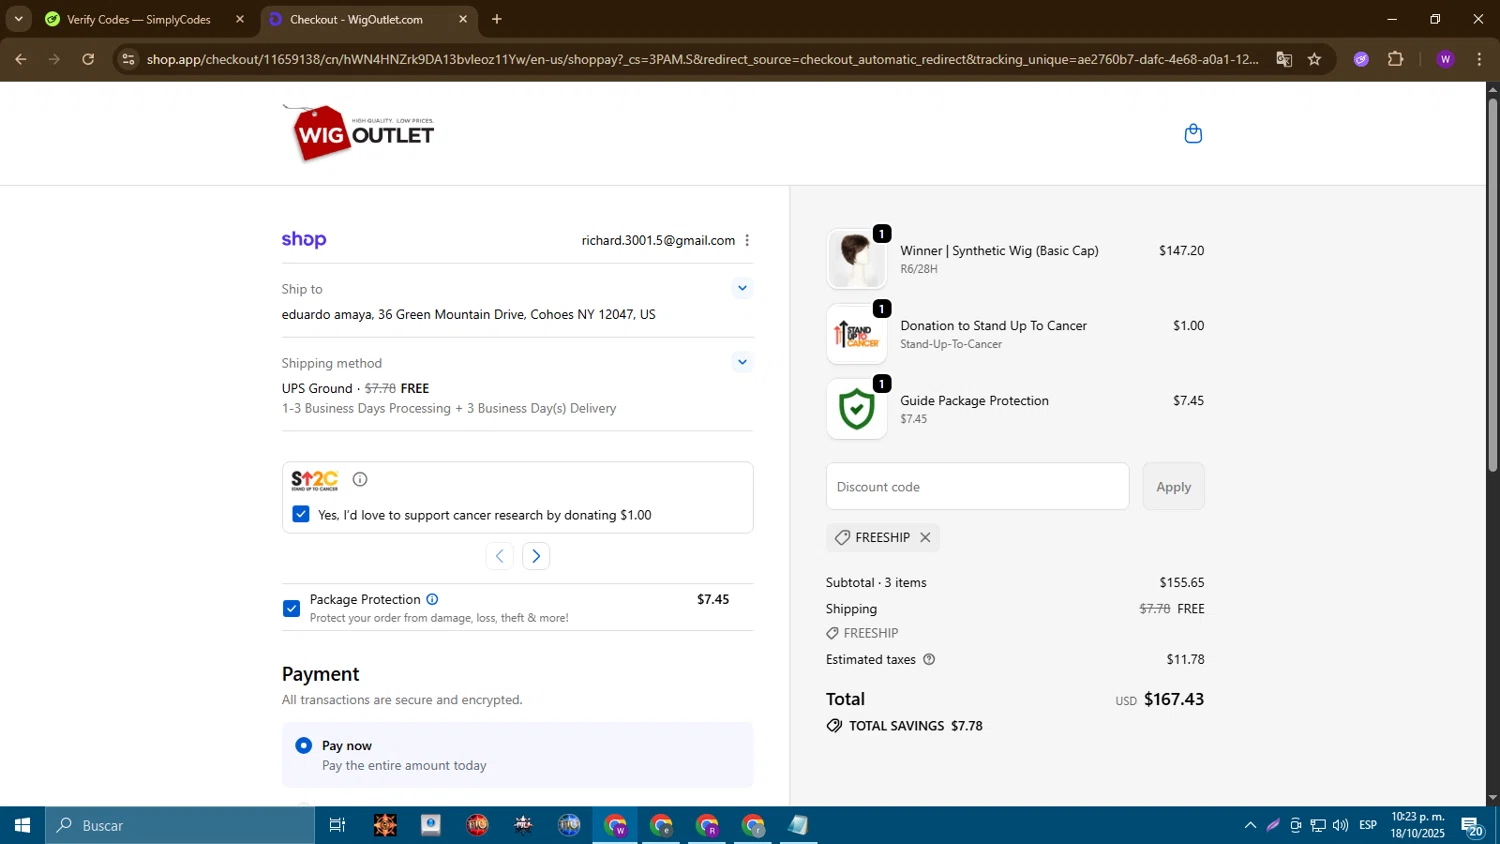Screen dimensions: 1500x844
Task: Go to previous donation slide arrow
Action: click(x=499, y=556)
